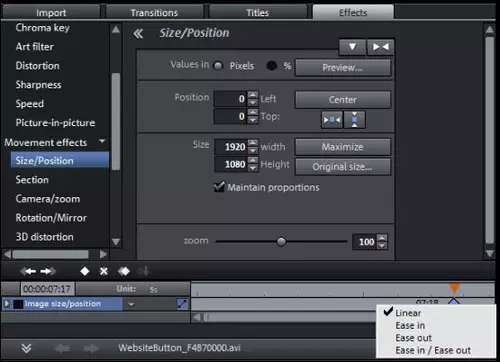This screenshot has width=500, height=362.
Task: Open the down-triangle preset menu above the panel
Action: [x=352, y=47]
